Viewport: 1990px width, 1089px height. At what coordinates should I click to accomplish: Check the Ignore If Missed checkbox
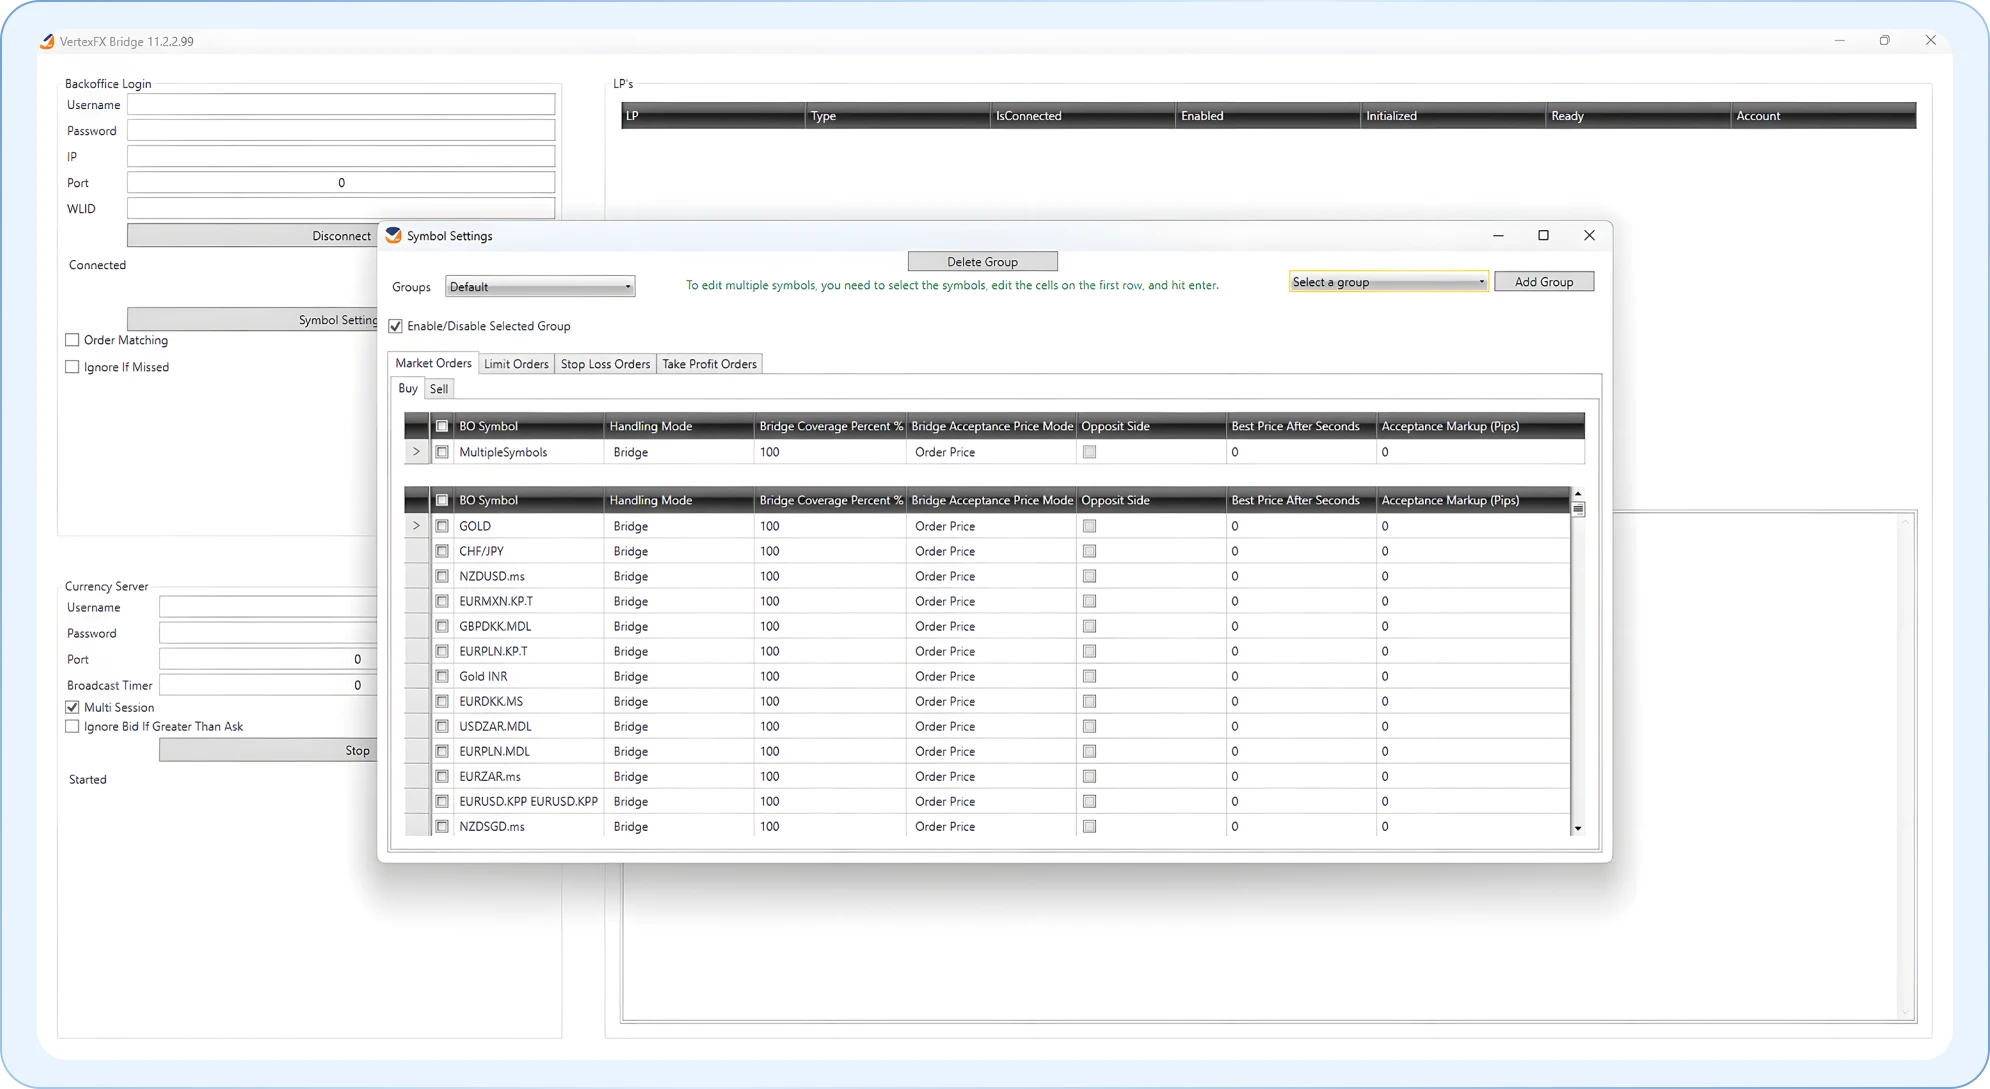point(72,366)
